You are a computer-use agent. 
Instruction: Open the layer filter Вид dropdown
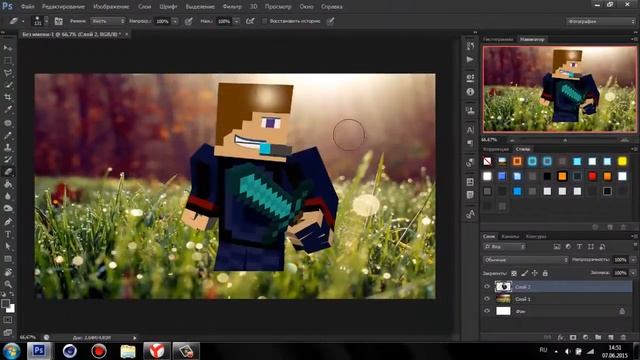(x=504, y=247)
